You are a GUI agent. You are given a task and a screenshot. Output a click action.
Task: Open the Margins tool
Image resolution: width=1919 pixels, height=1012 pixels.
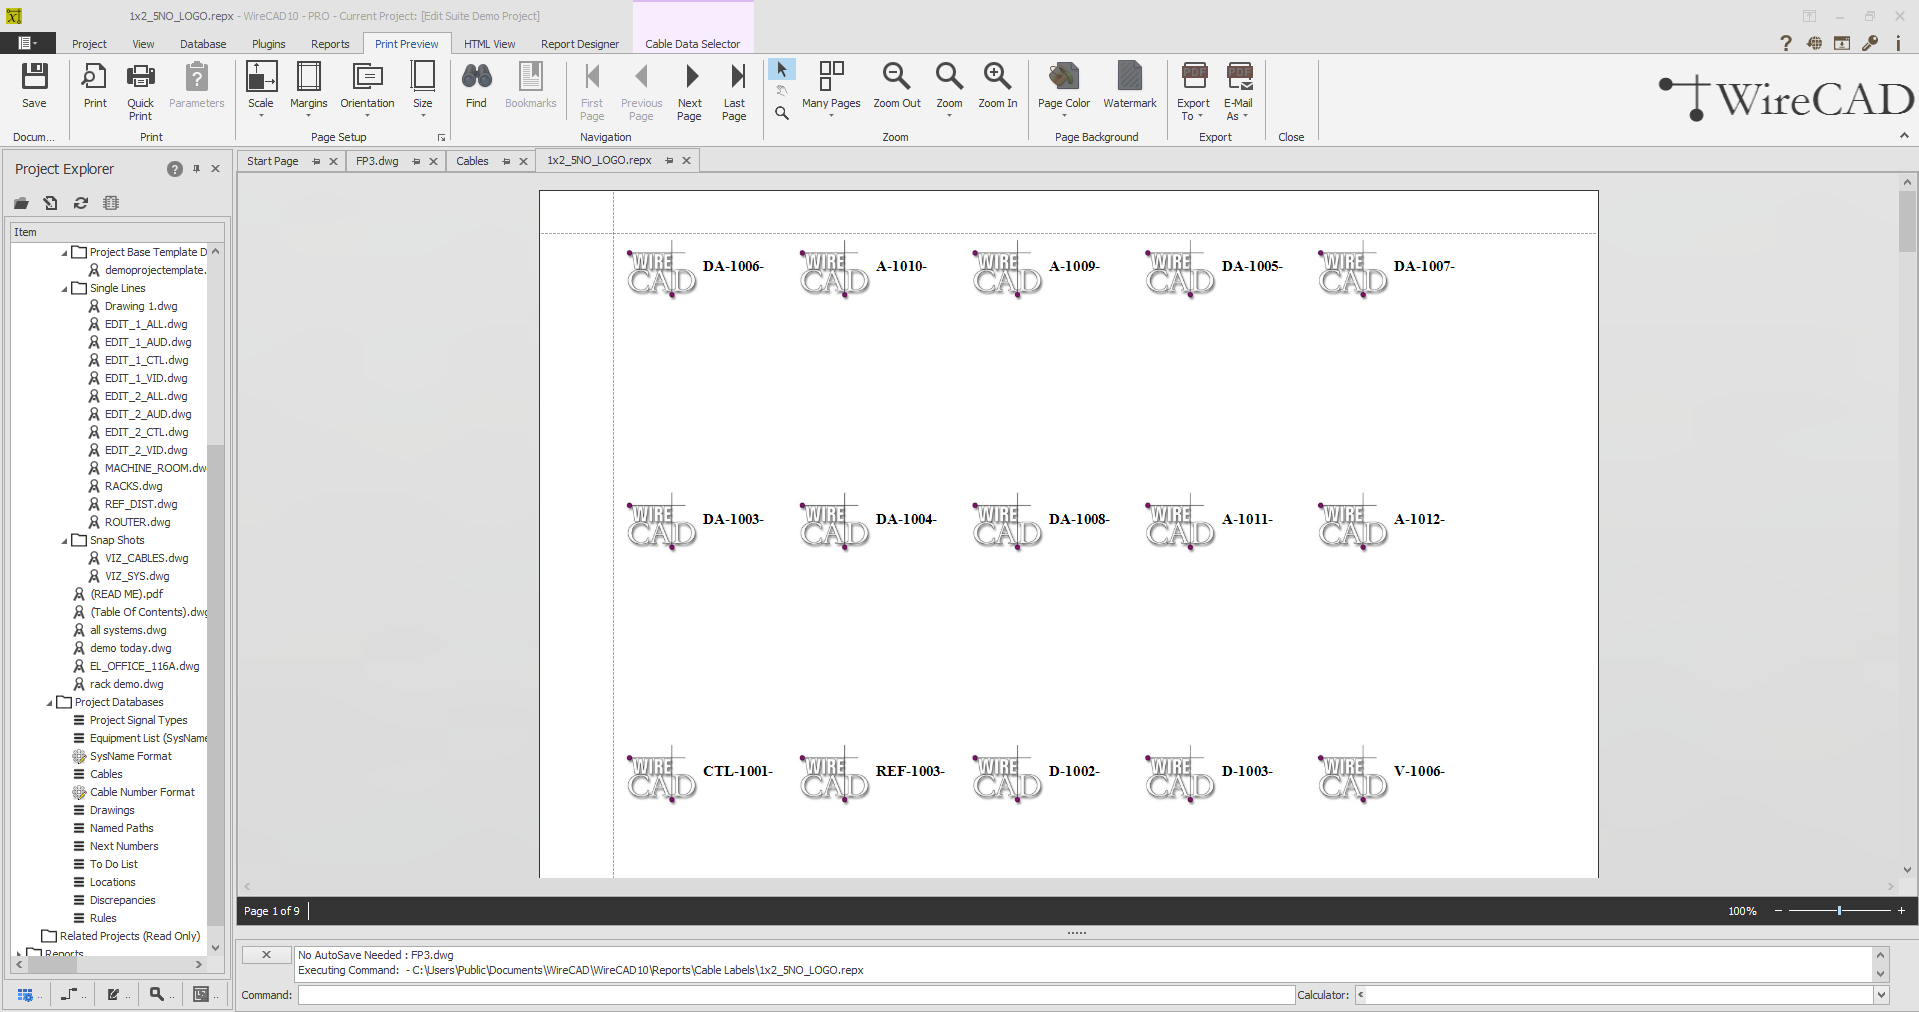click(x=309, y=77)
